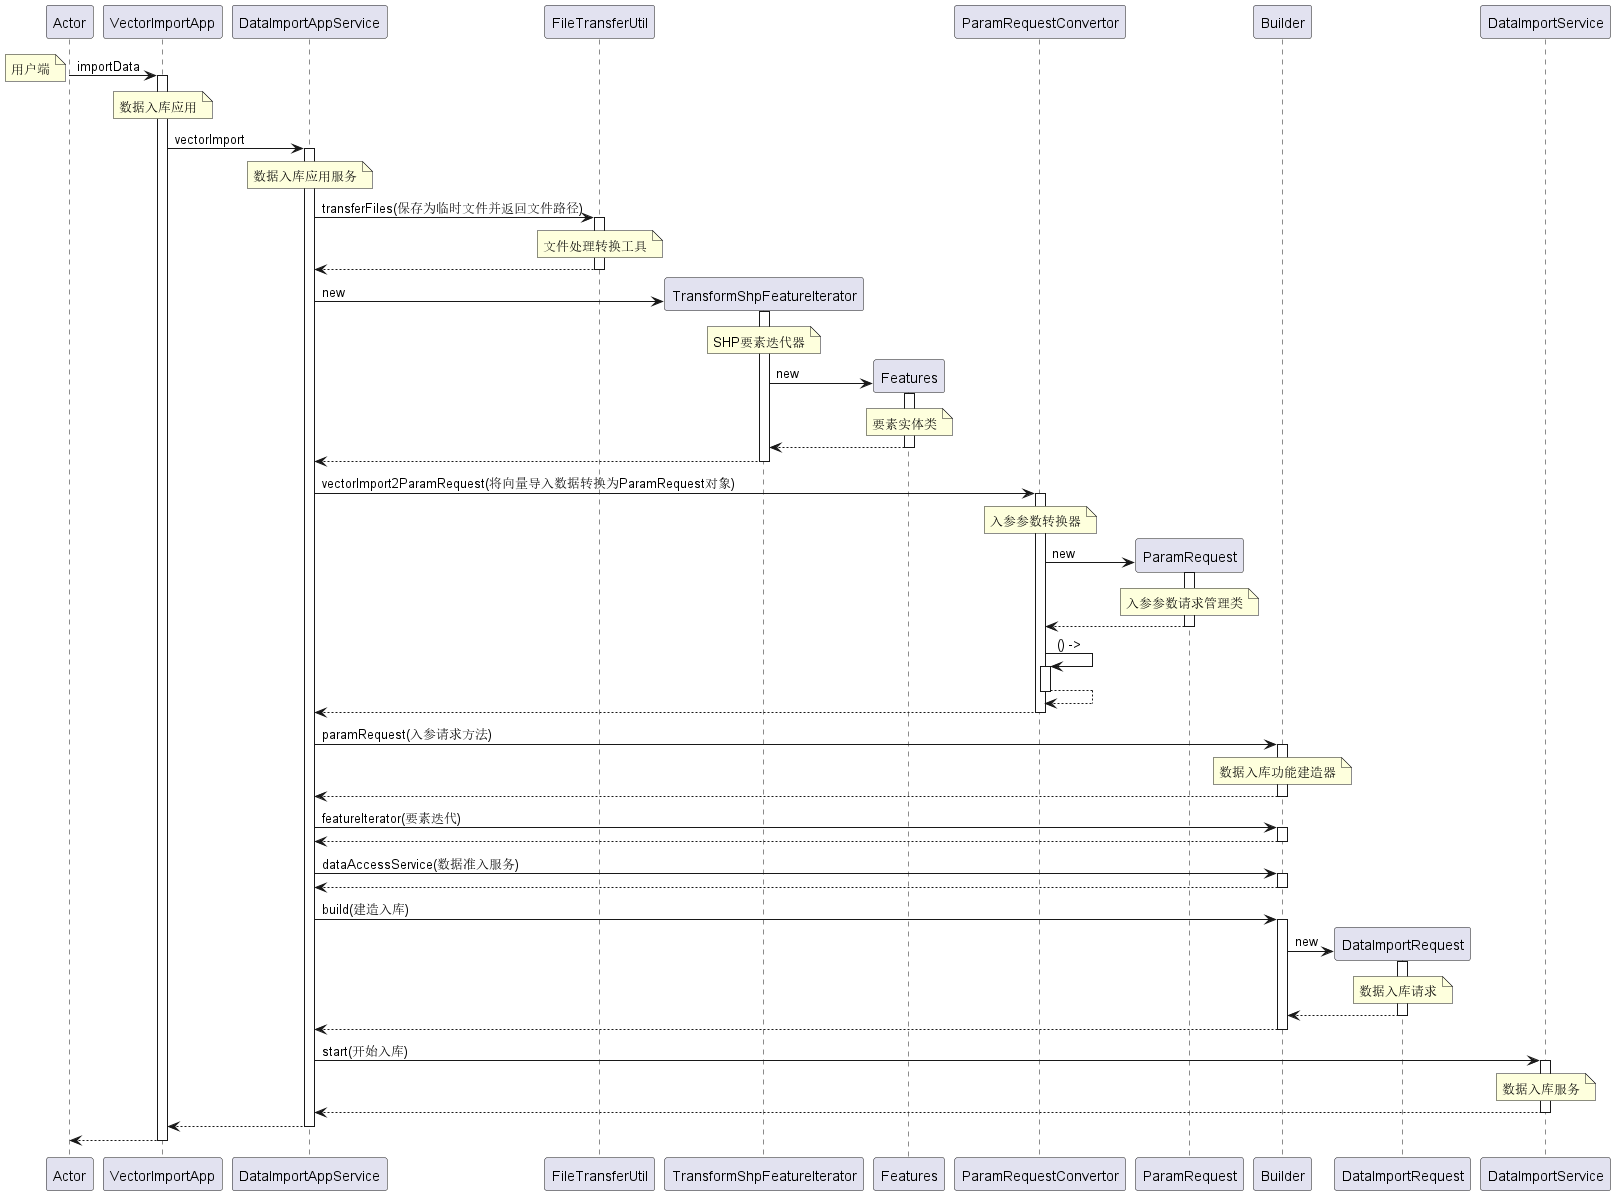The image size is (1615, 1195).
Task: Click the TransformShpFeatureIterator box created by new
Action: coord(764,295)
